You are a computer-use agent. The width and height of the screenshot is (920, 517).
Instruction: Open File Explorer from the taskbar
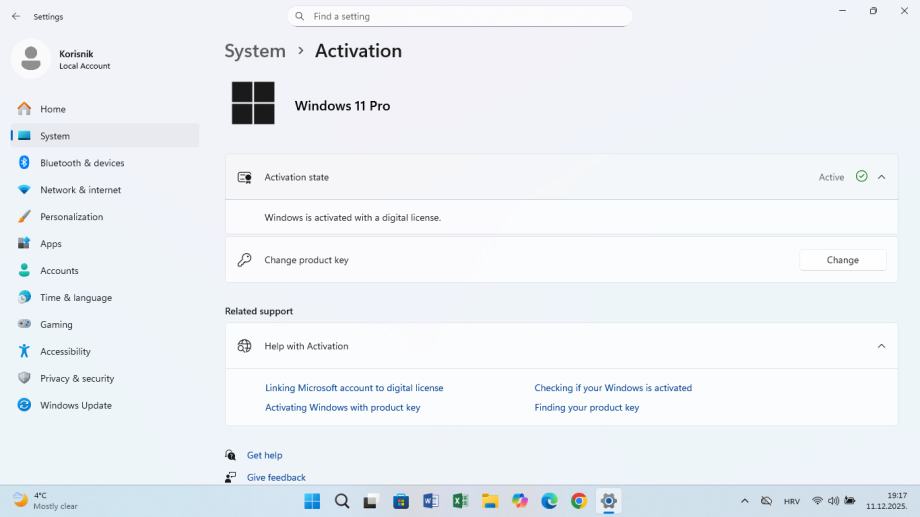click(490, 501)
